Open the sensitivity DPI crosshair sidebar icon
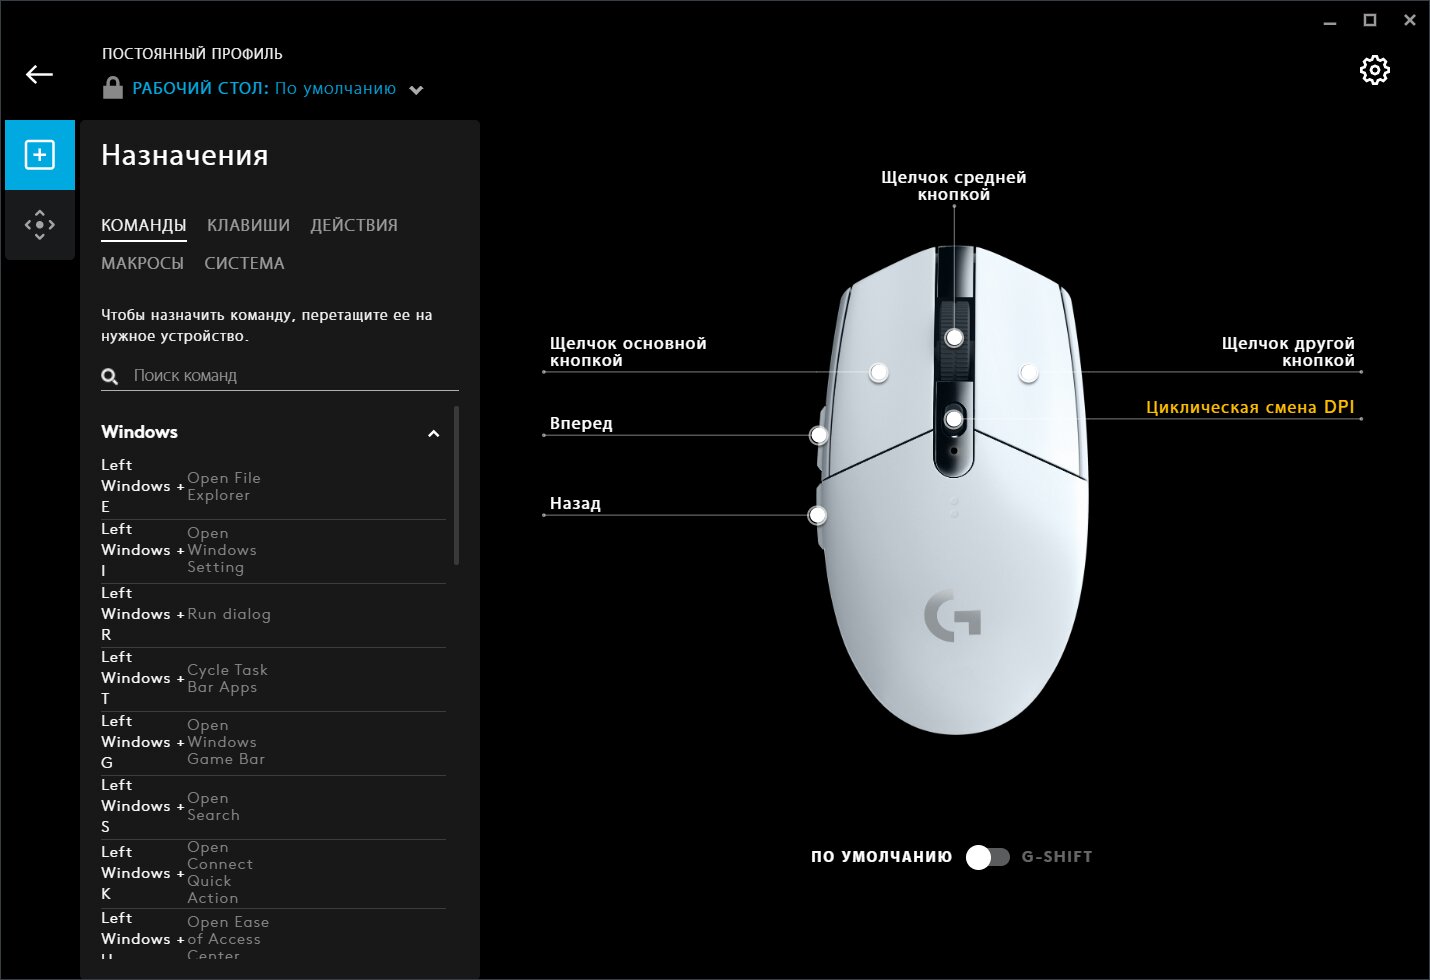1430x980 pixels. coord(40,225)
